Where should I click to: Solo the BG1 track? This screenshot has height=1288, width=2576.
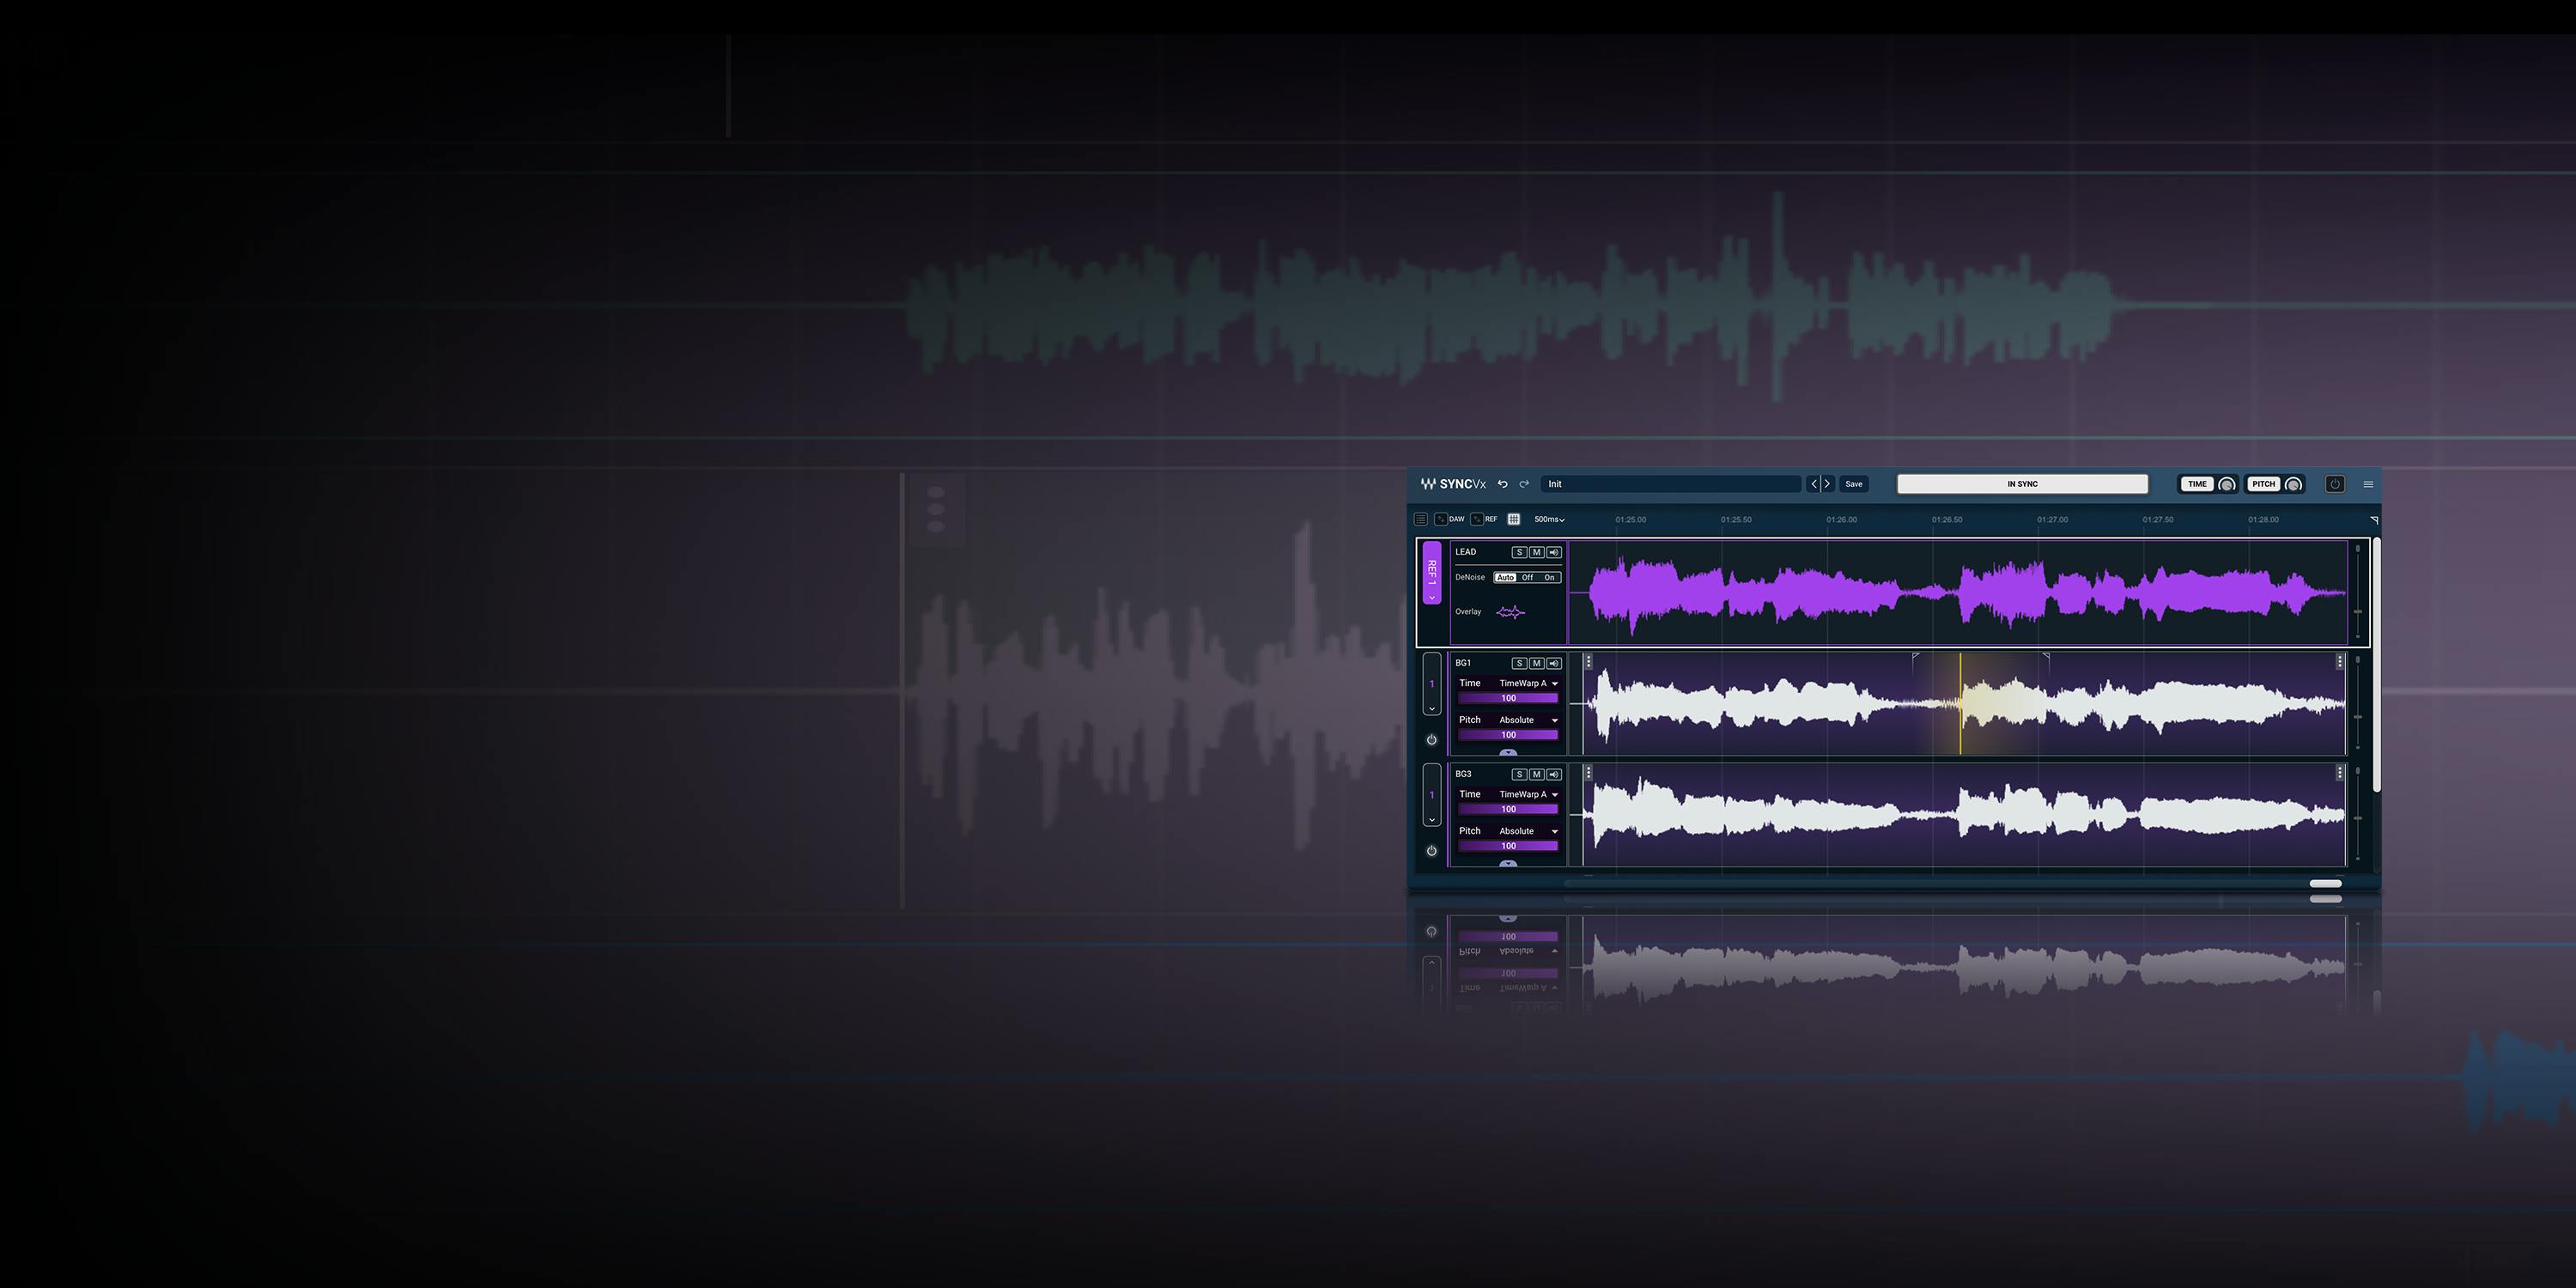[x=1519, y=663]
